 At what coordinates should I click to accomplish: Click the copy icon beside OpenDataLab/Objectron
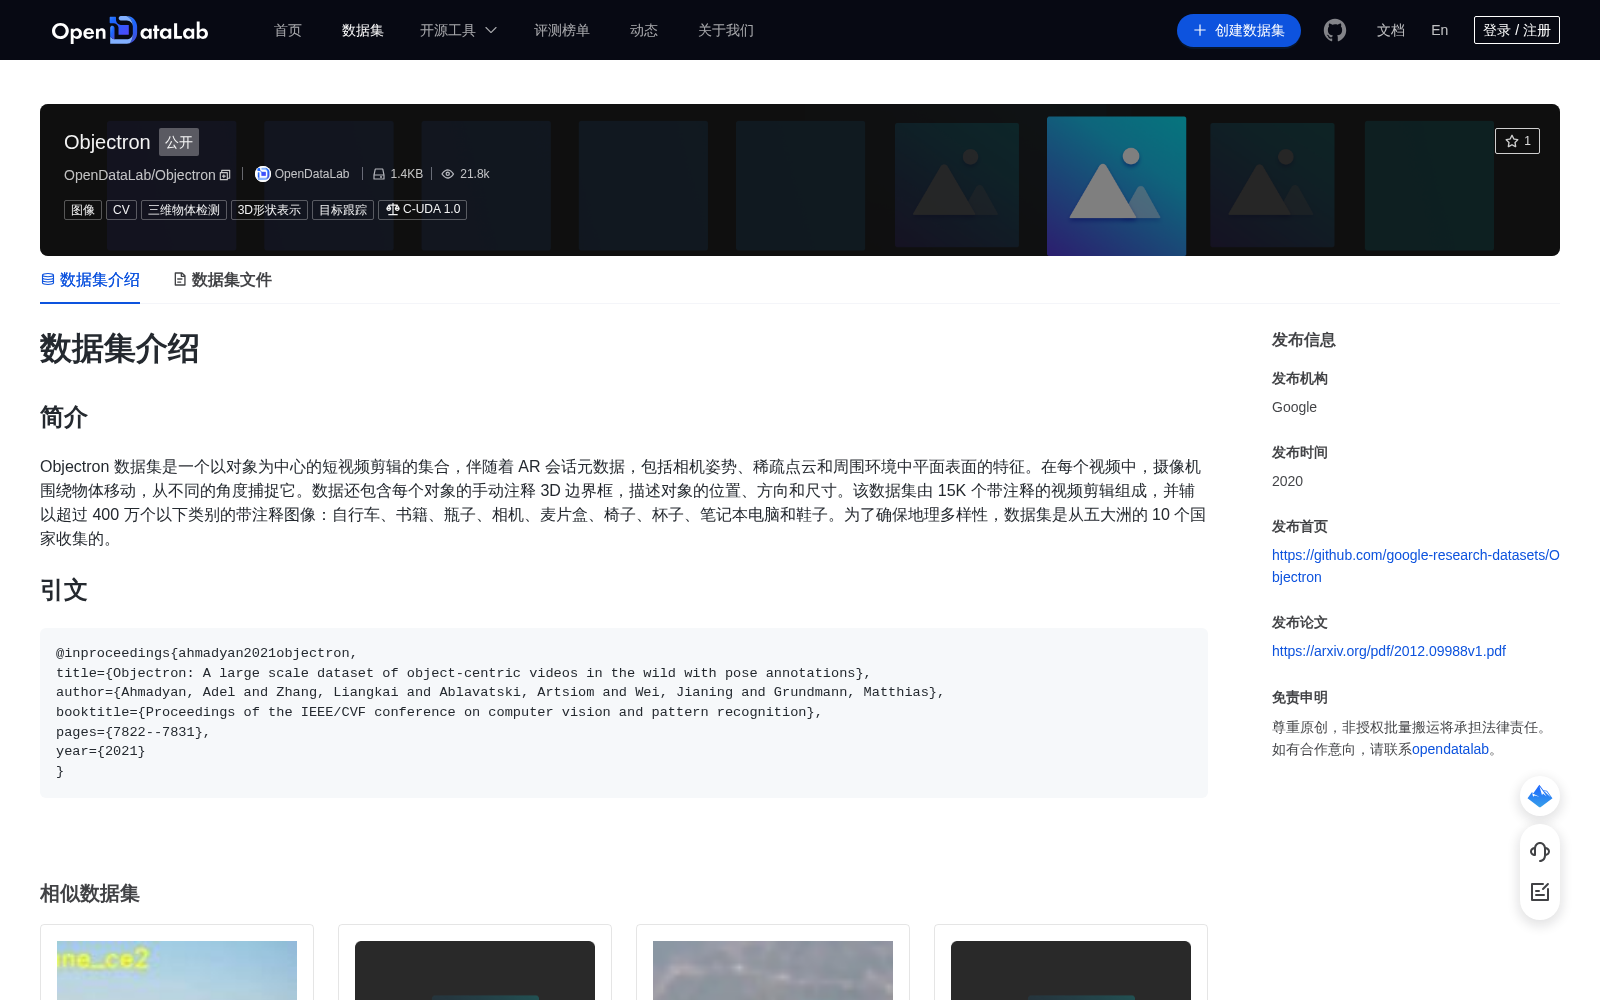[x=225, y=175]
